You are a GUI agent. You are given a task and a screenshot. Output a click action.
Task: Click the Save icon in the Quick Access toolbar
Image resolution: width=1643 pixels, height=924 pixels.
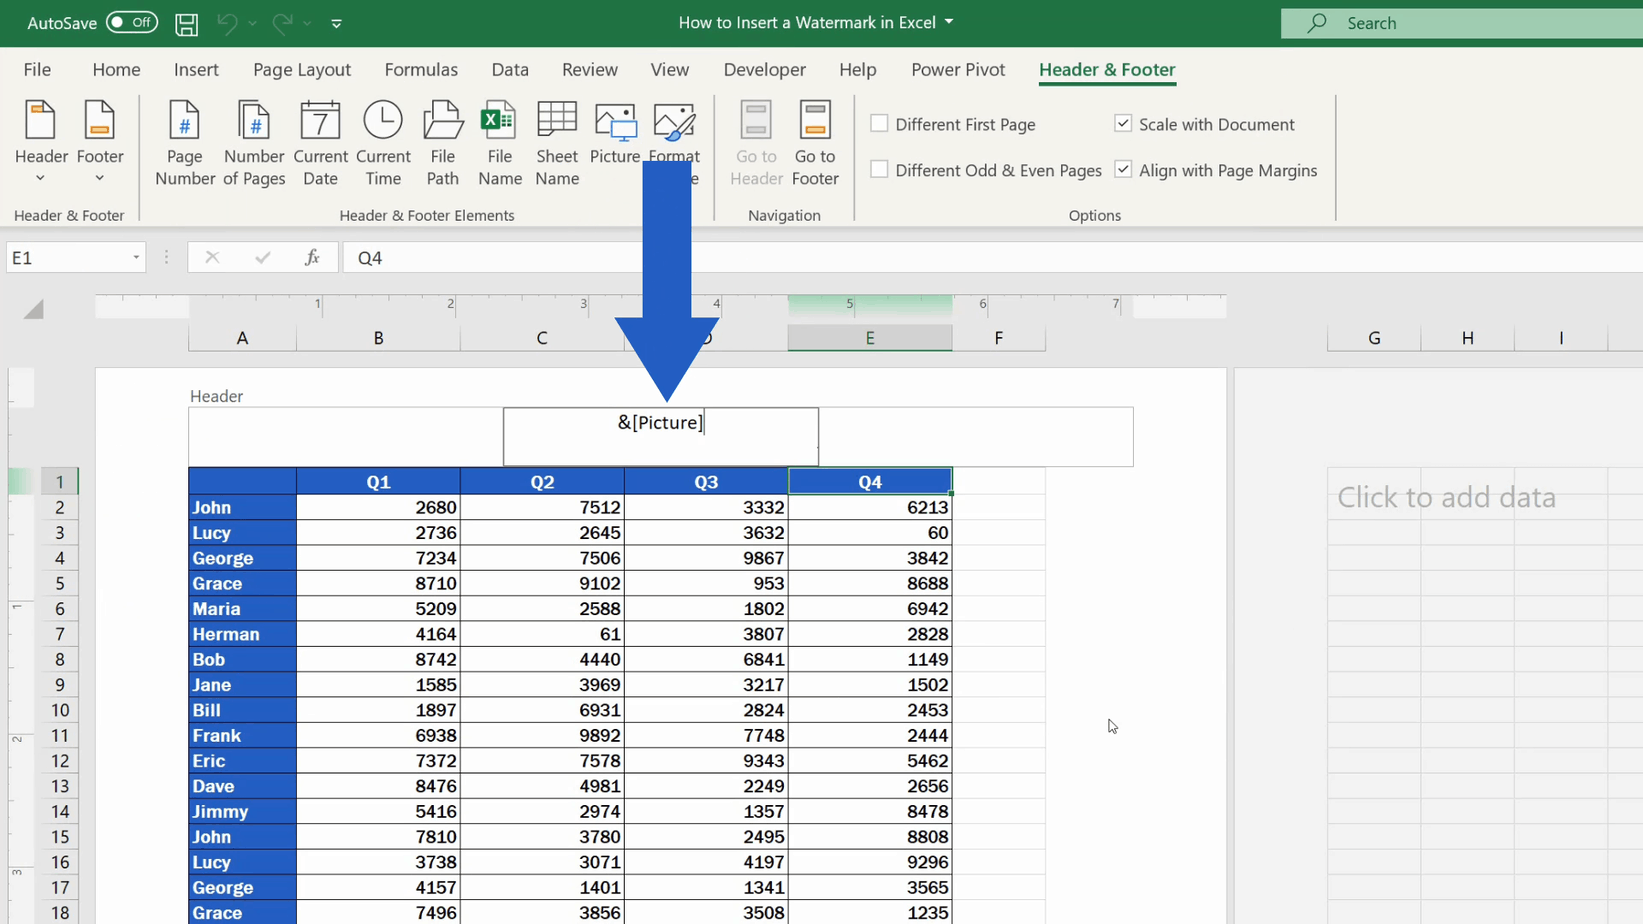186,23
